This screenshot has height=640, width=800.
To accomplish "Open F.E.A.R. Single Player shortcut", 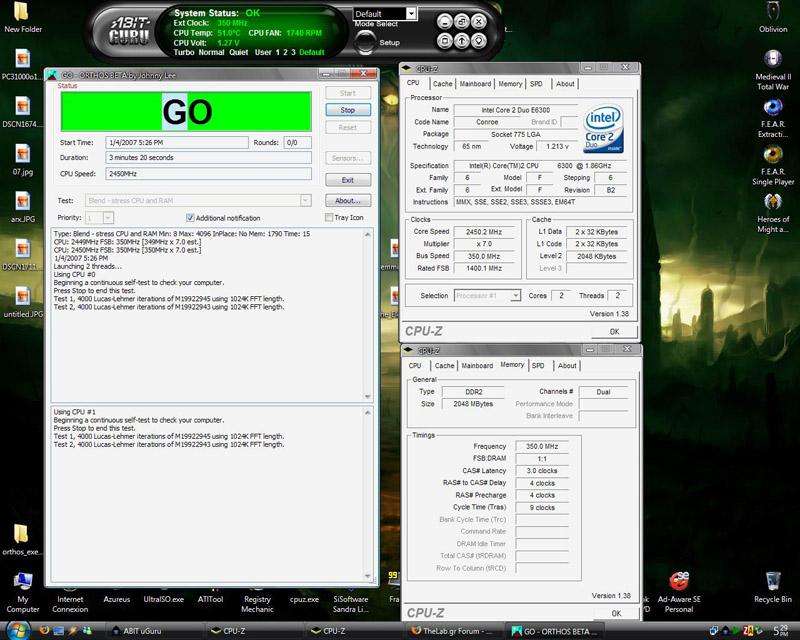I will point(773,166).
